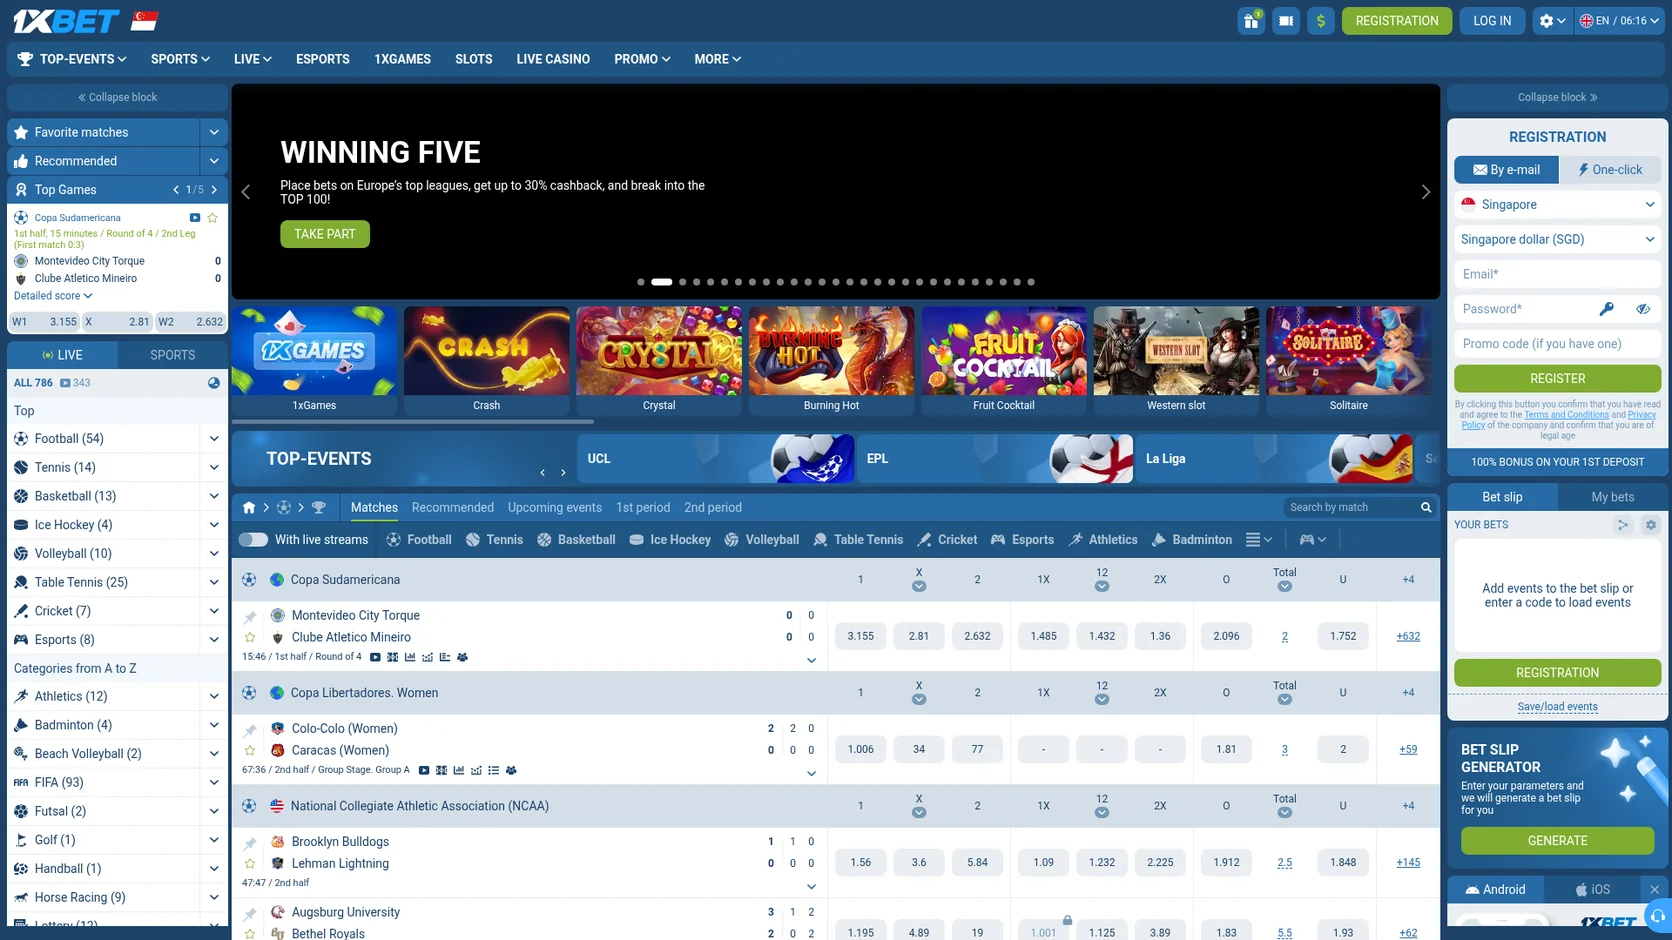Expand Montevideo City Torque match markets chevron
The height and width of the screenshot is (940, 1672).
(811, 660)
